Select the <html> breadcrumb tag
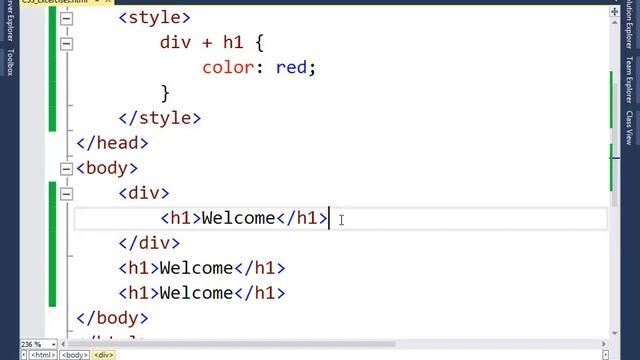 43,355
